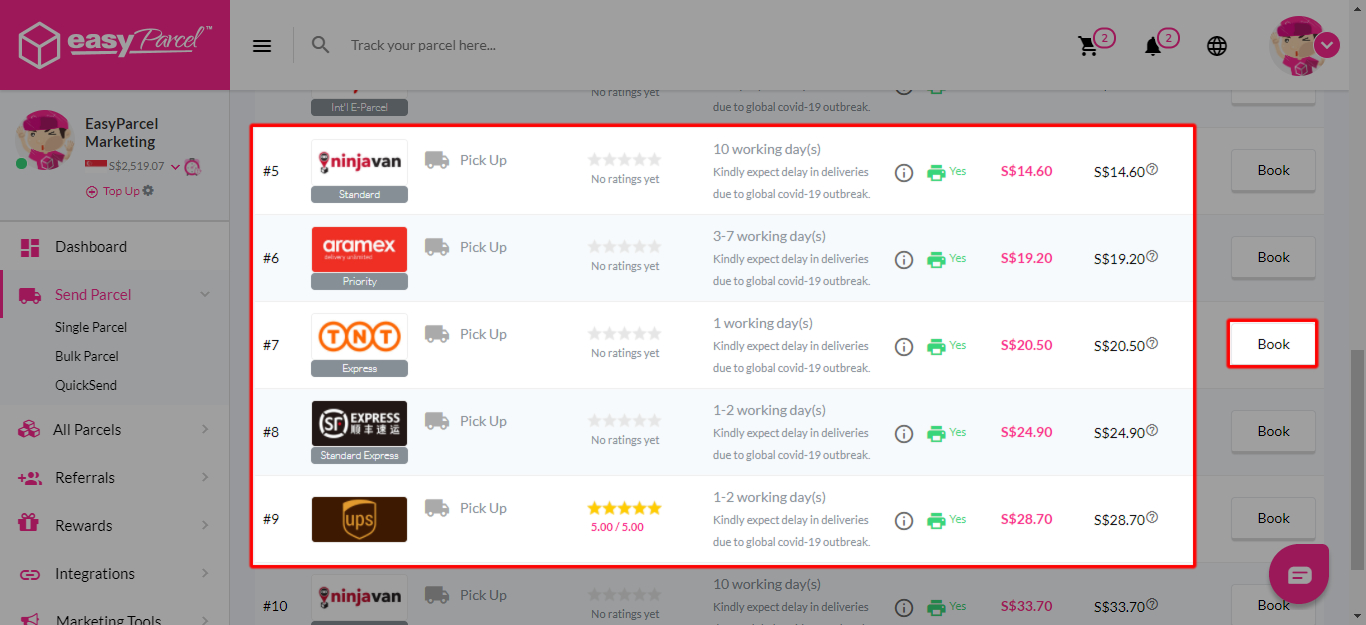Open Bulk Parcel submenu item

87,356
